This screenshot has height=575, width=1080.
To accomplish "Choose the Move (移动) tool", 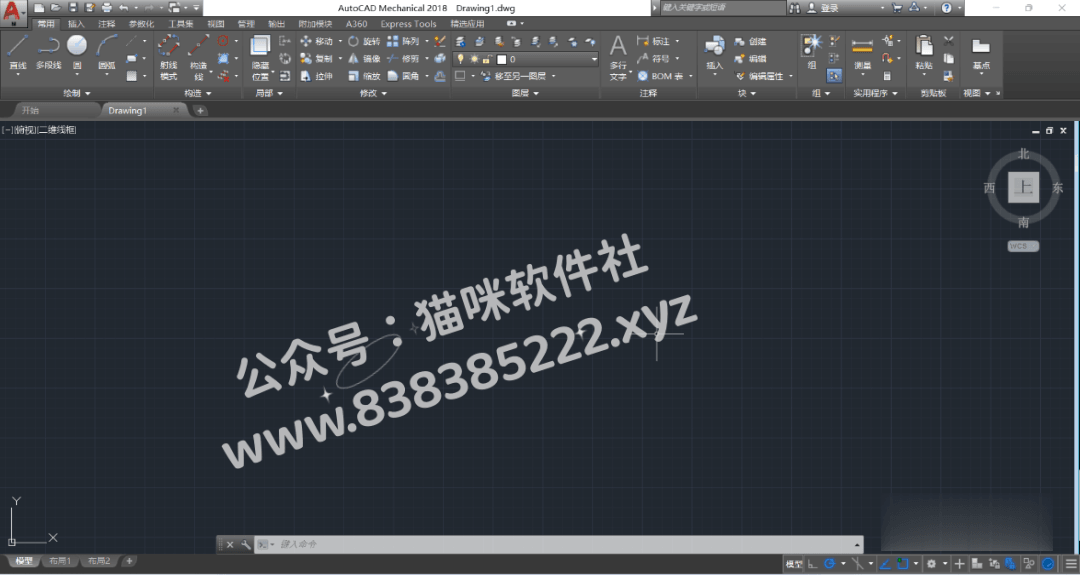I will [317, 41].
